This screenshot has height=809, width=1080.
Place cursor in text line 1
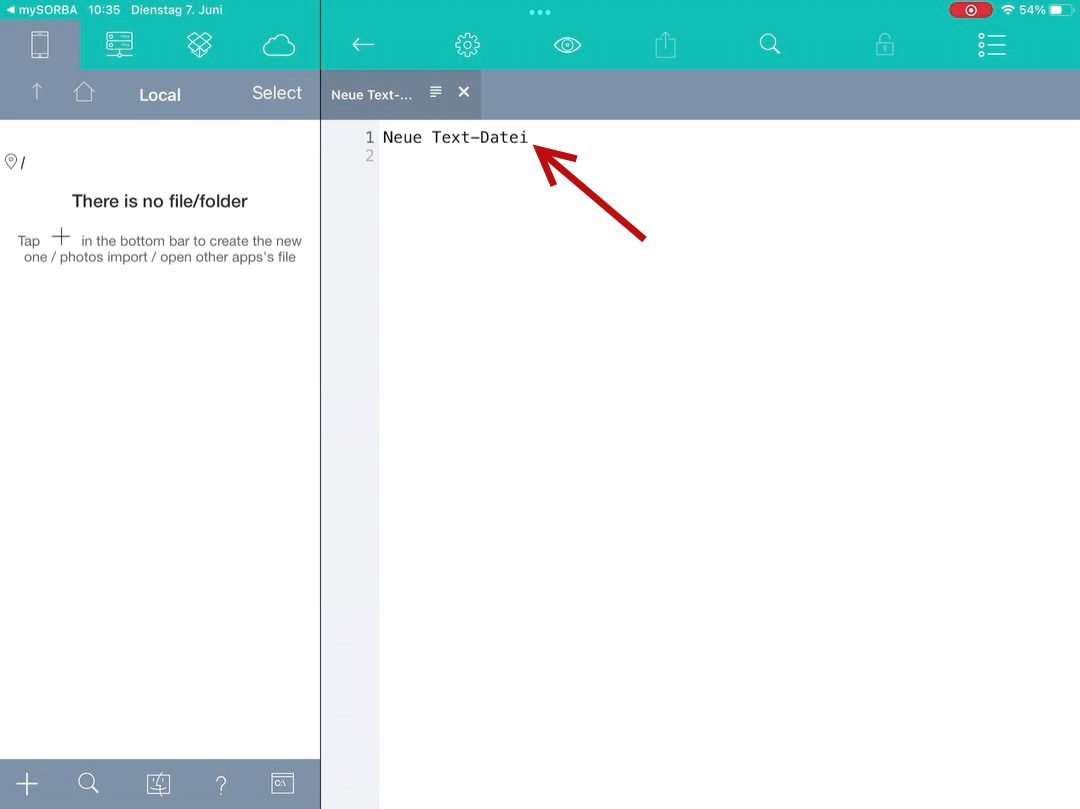pyautogui.click(x=455, y=138)
